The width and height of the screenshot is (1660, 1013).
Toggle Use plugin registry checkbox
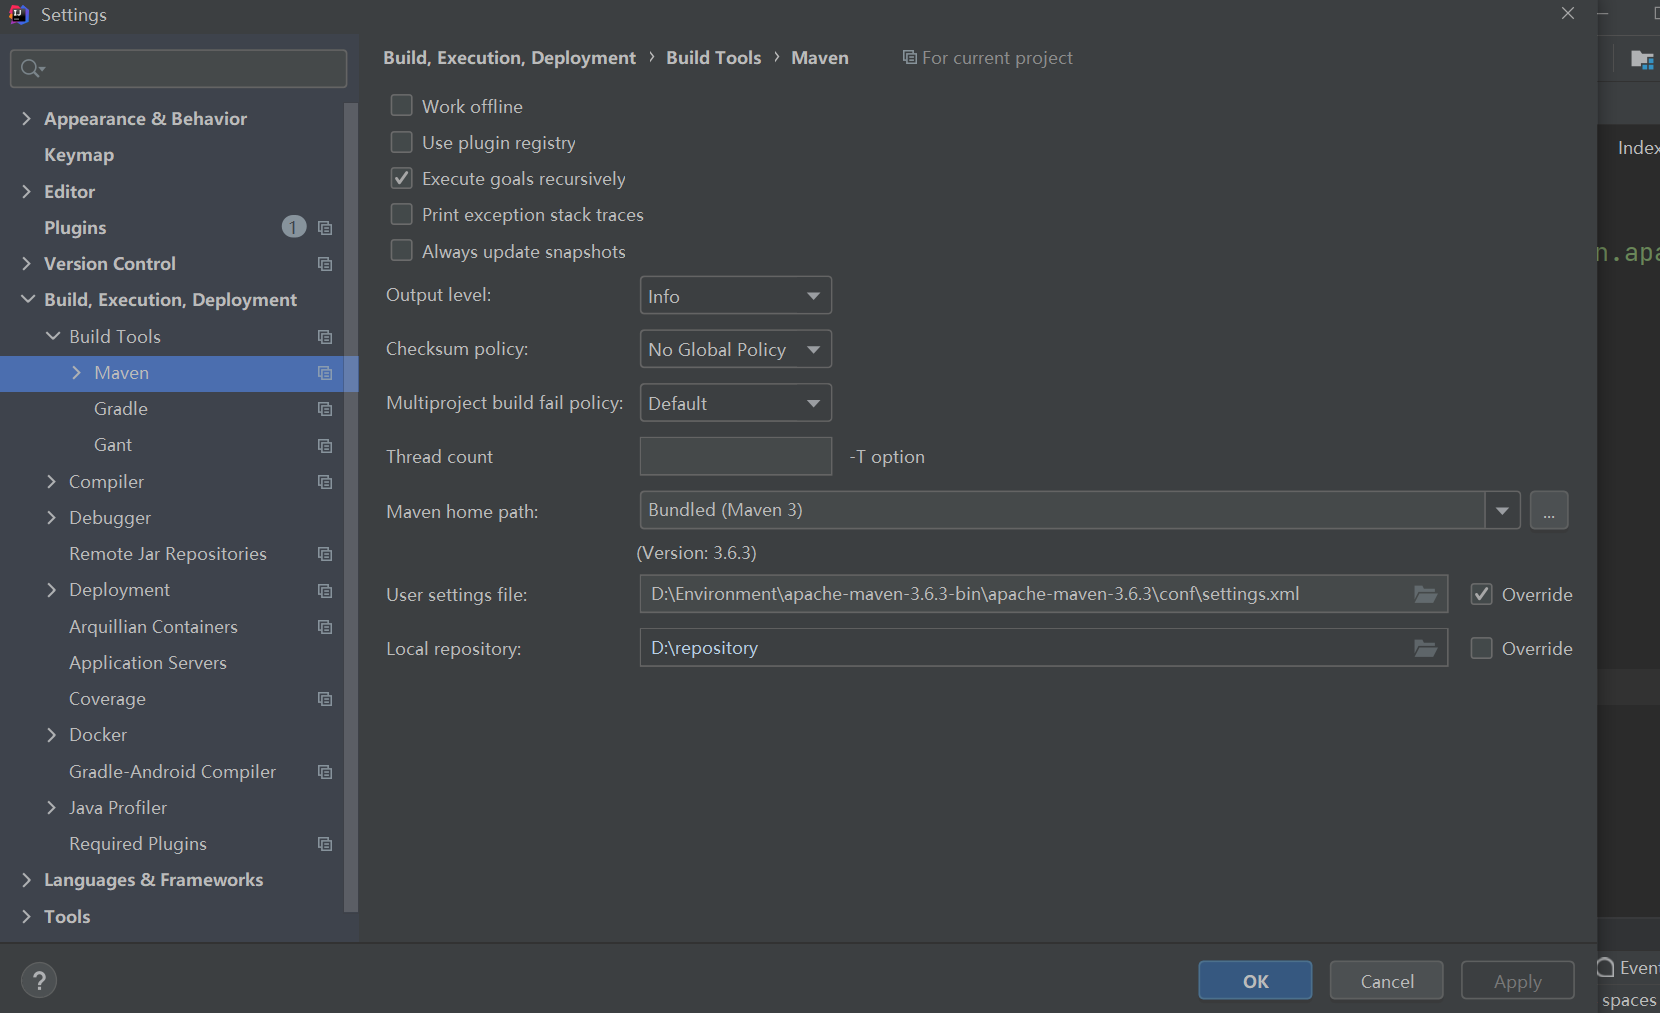401,142
